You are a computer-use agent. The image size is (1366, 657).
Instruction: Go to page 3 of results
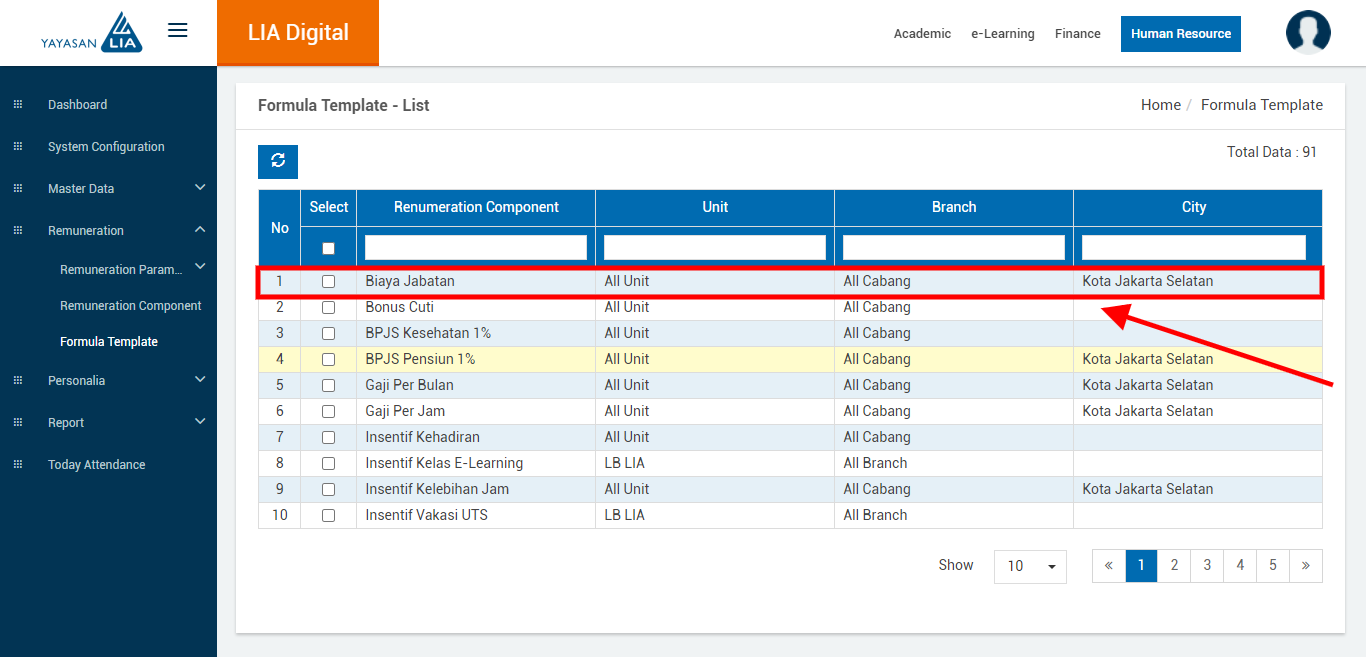(x=1207, y=565)
